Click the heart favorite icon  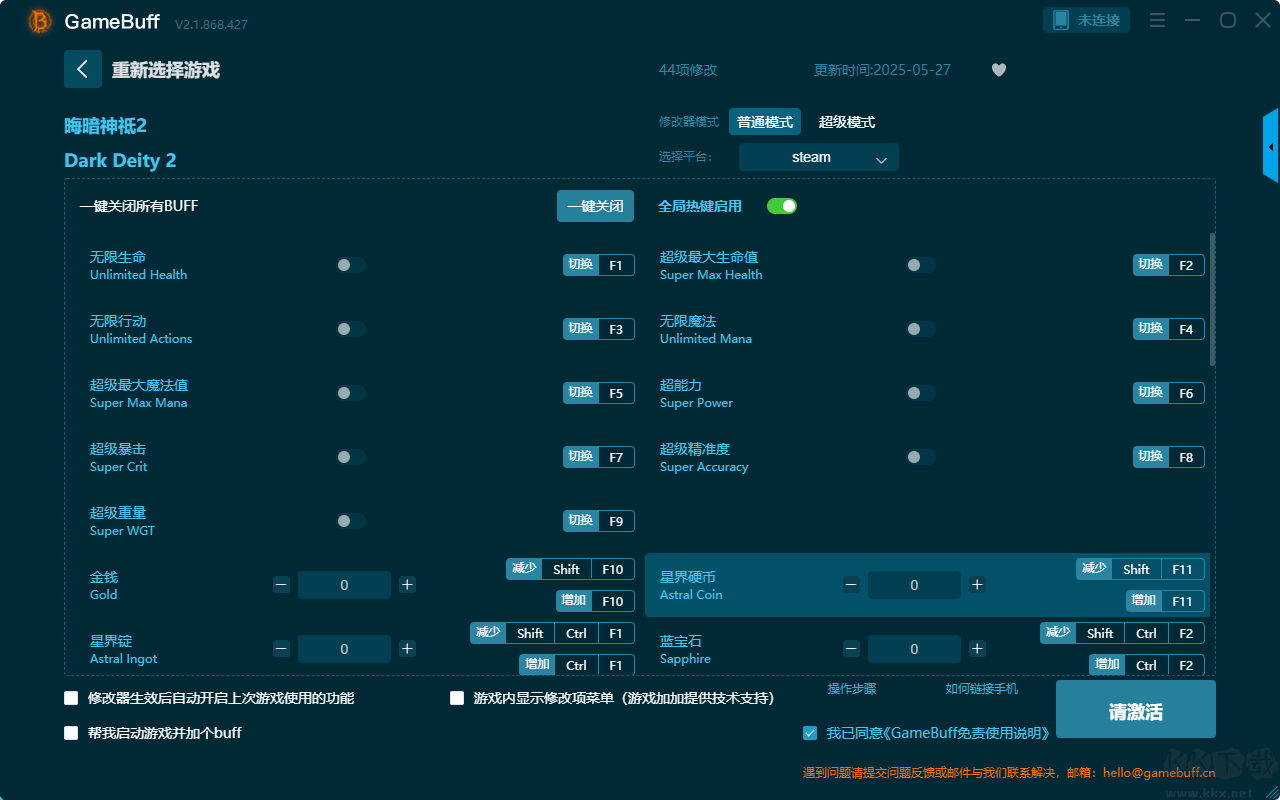point(998,70)
